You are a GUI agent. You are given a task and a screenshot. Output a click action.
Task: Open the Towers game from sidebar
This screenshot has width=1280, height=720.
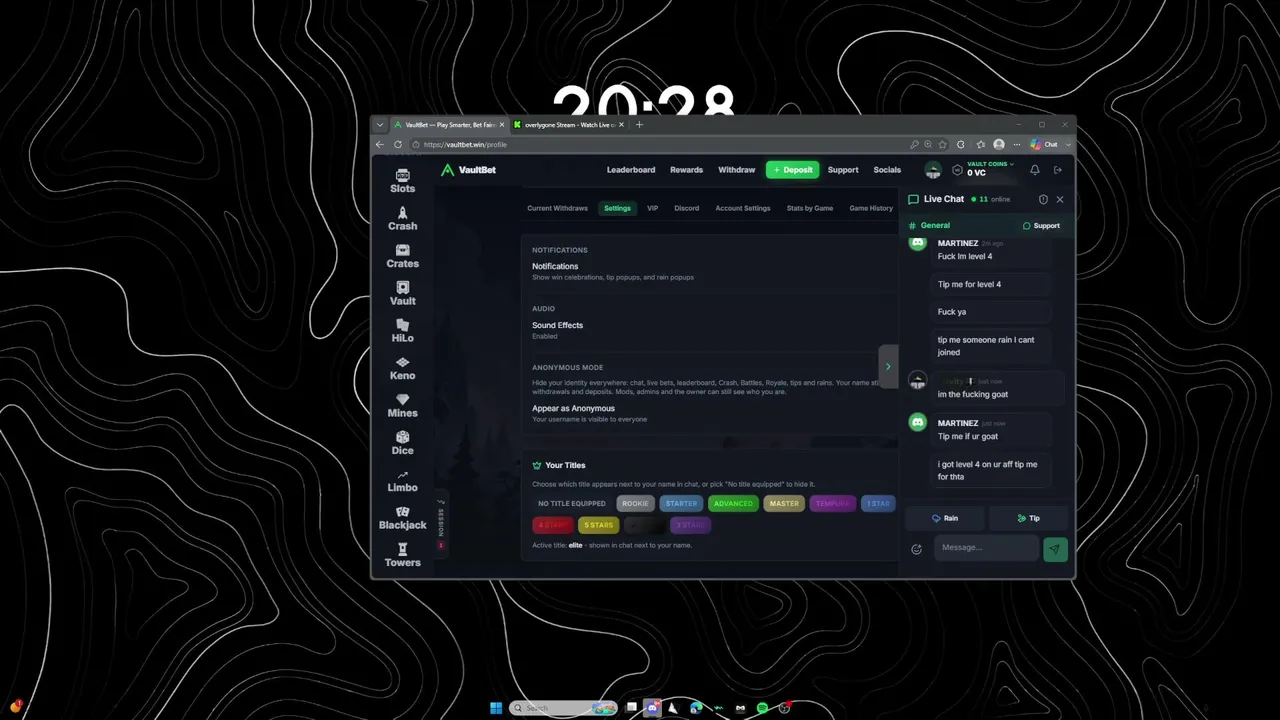tap(402, 556)
